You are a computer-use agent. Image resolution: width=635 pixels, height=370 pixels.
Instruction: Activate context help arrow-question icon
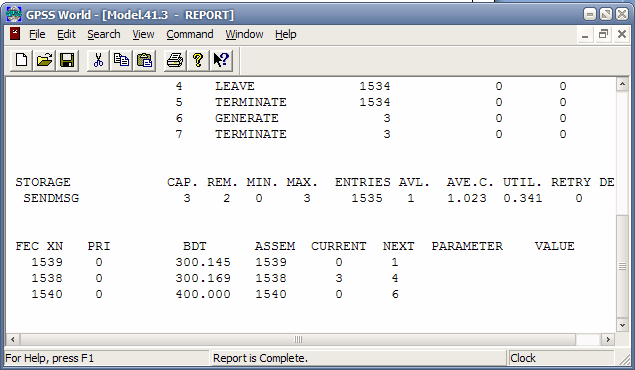click(x=221, y=60)
